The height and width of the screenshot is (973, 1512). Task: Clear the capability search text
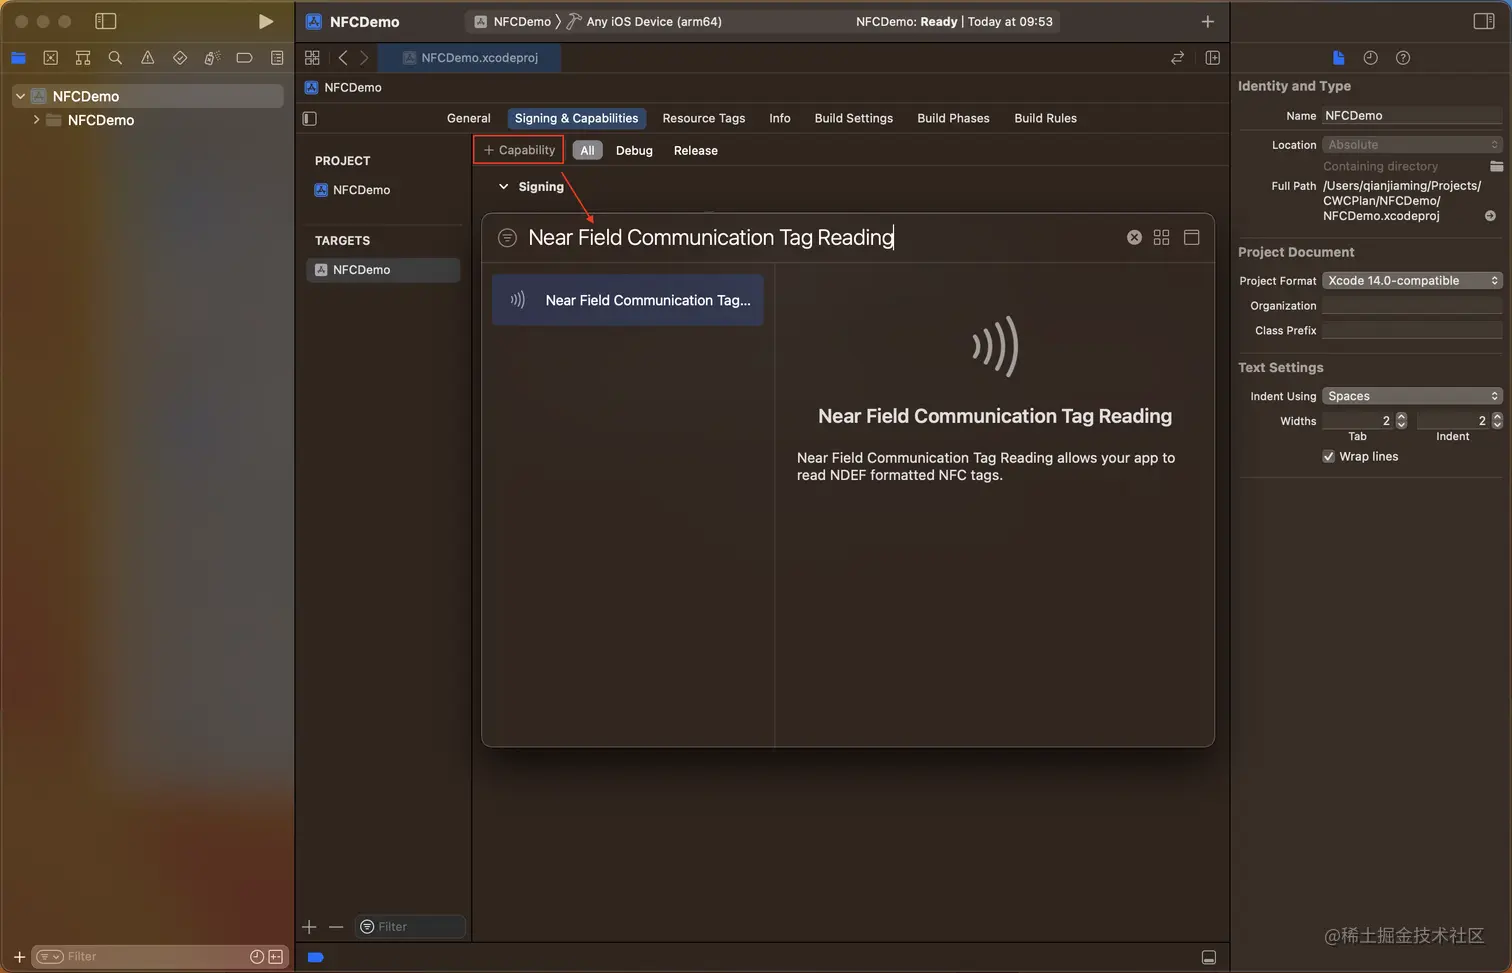pos(1134,237)
